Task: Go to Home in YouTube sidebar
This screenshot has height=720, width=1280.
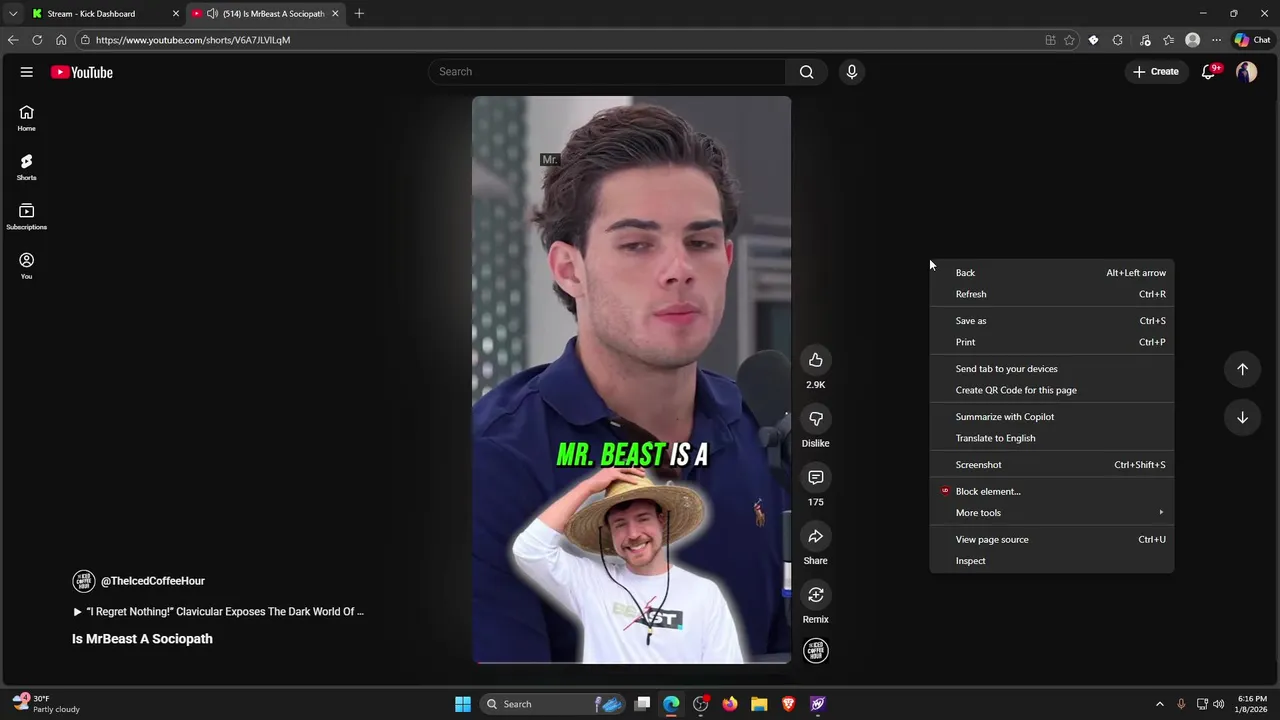Action: coord(27,118)
